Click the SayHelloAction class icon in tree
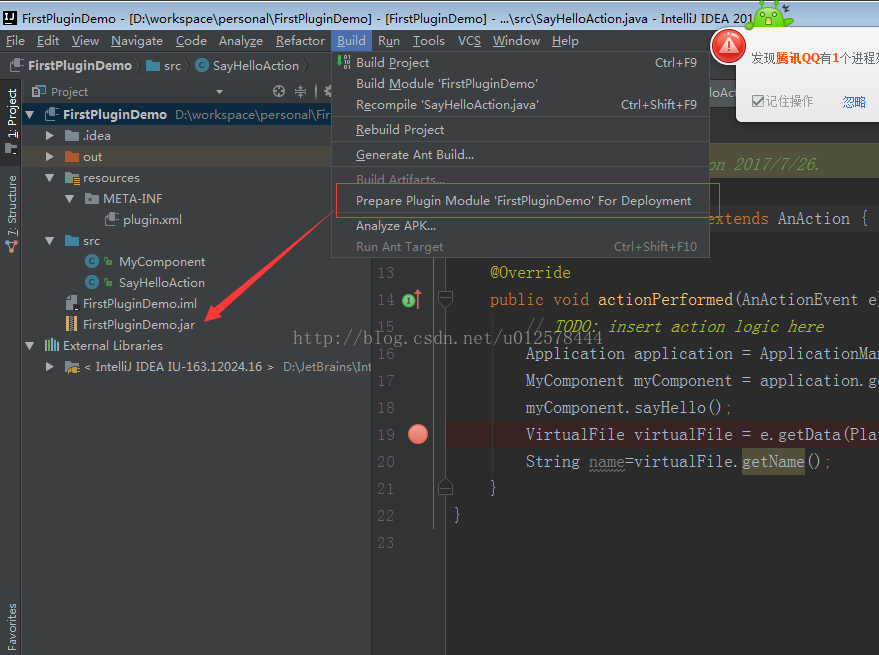The image size is (879, 655). point(93,283)
